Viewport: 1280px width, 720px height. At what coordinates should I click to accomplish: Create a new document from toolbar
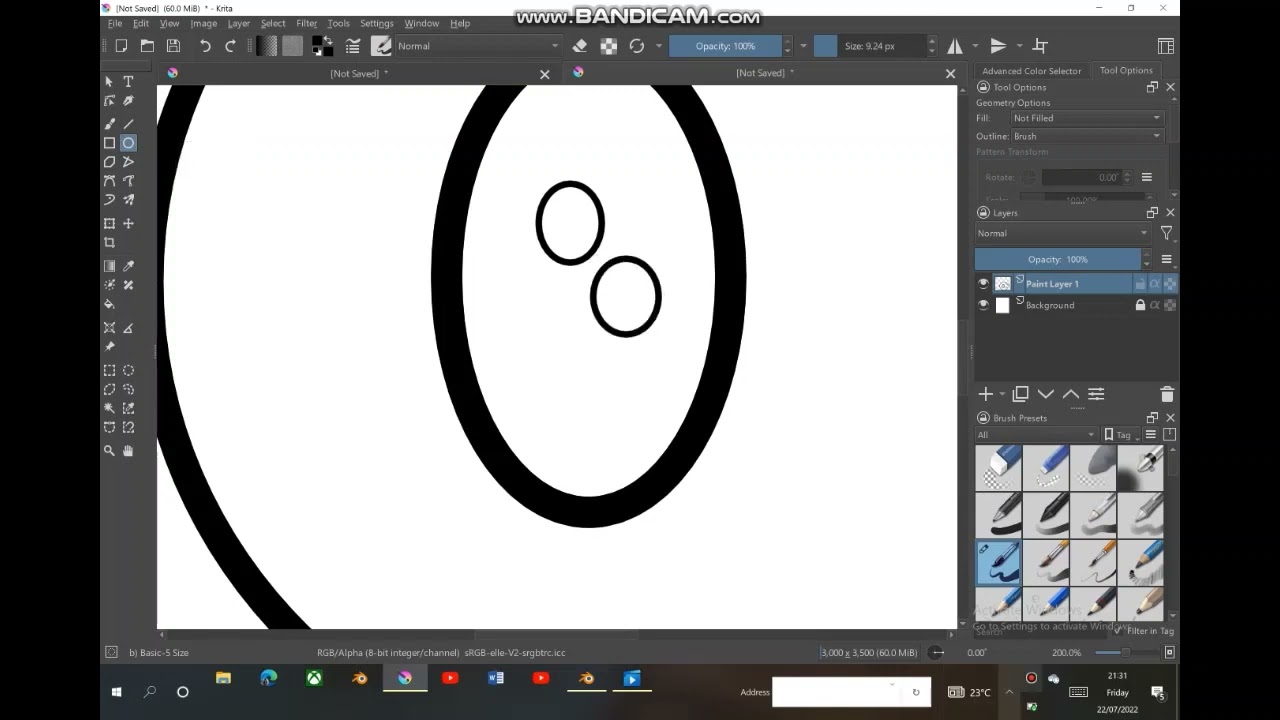121,46
